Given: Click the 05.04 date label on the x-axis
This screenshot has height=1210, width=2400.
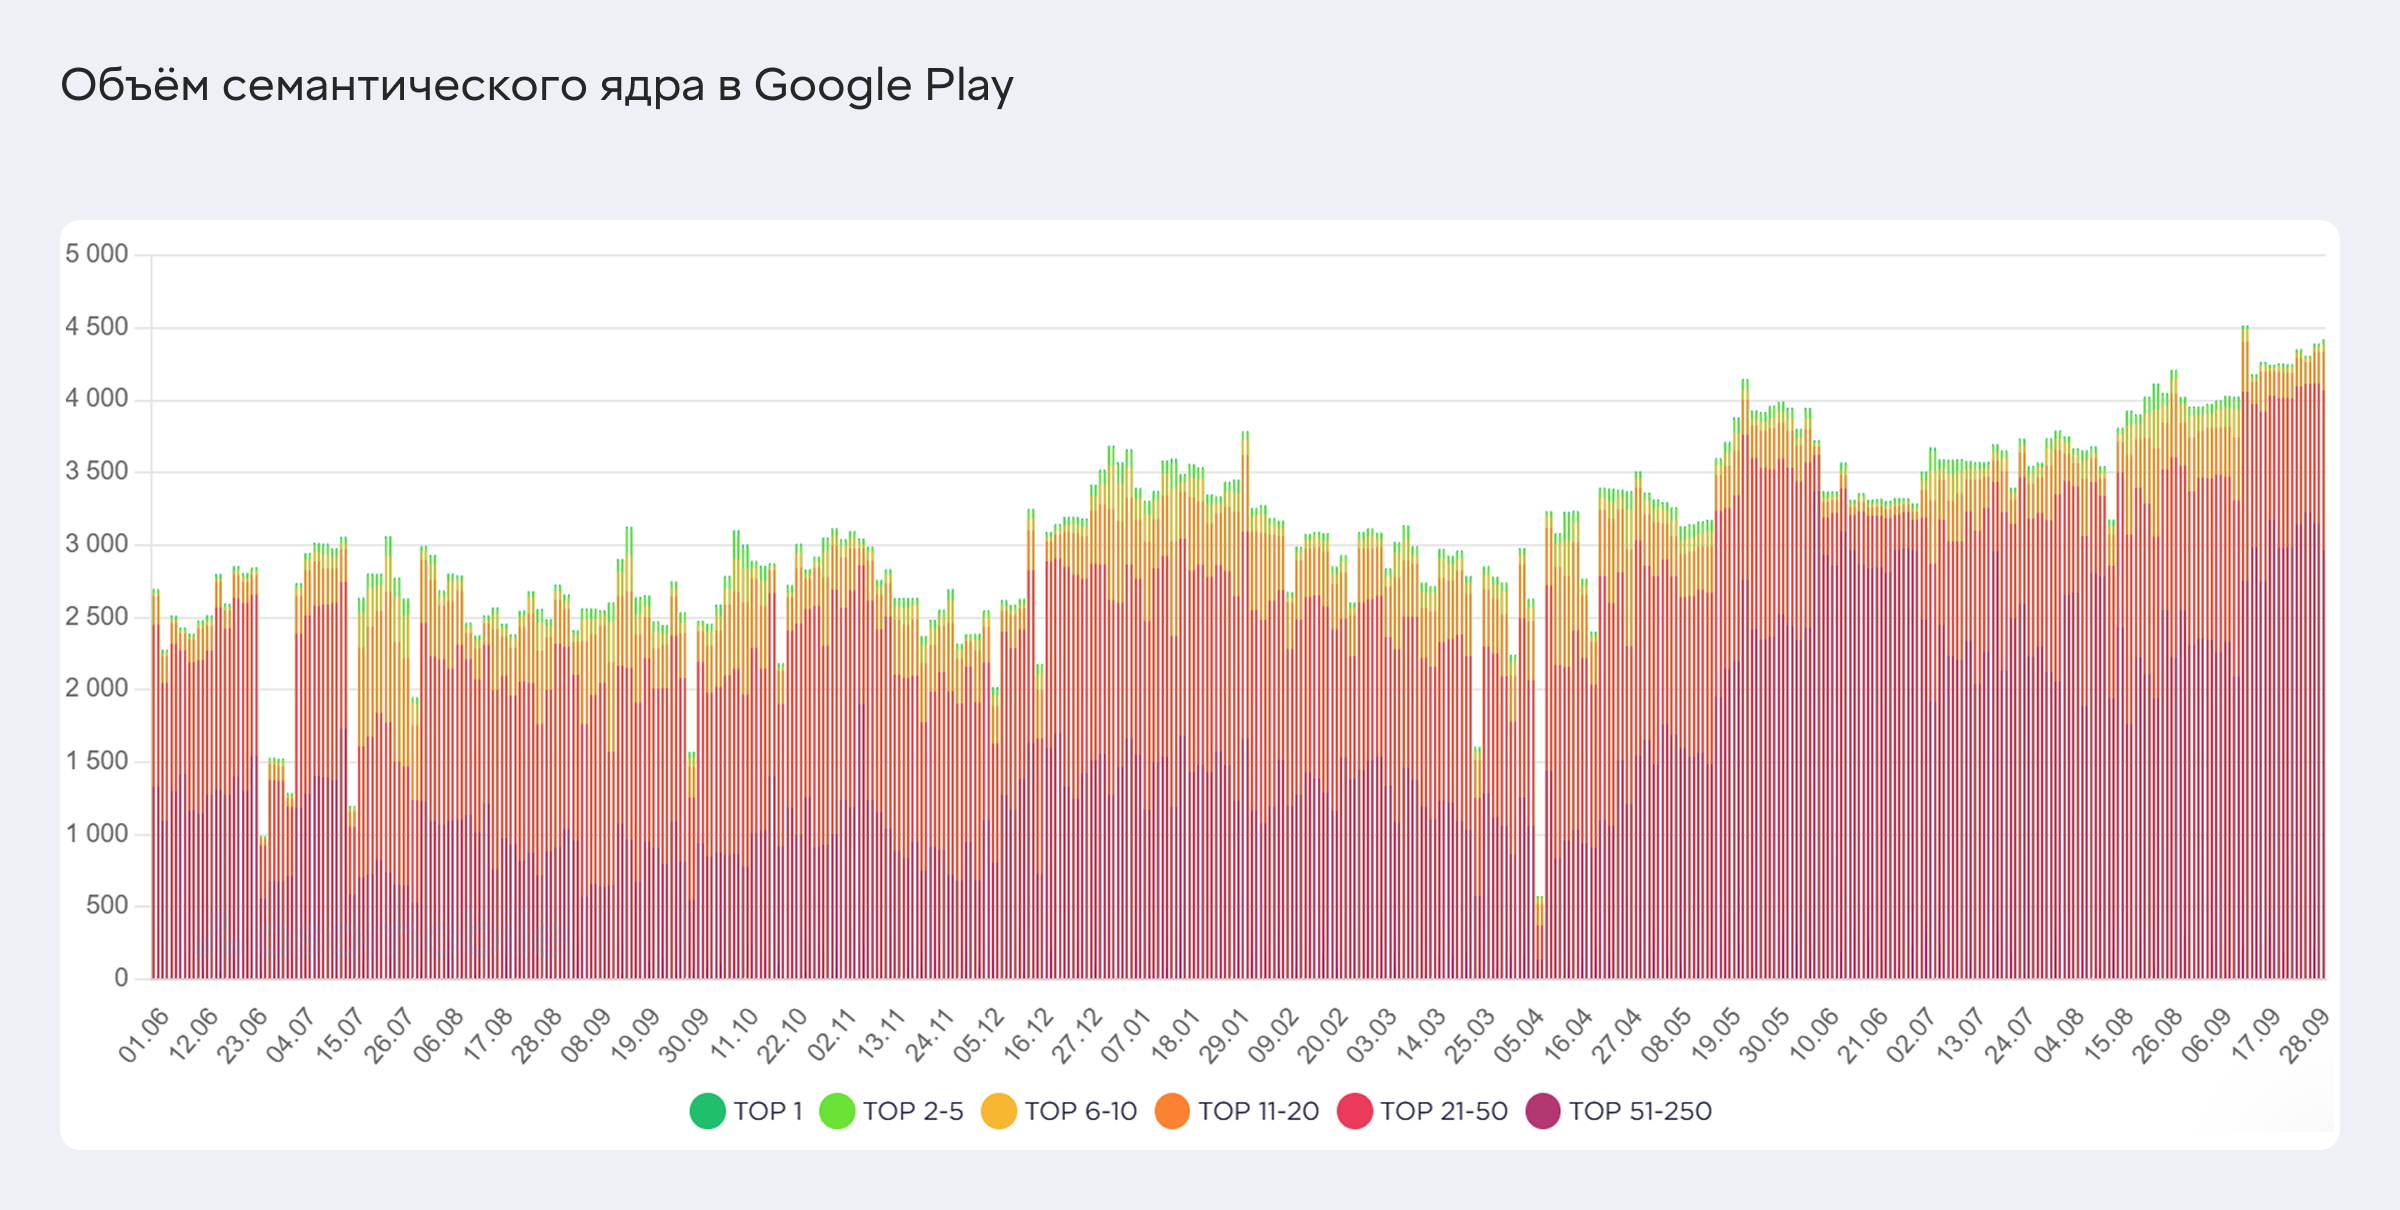Looking at the screenshot, I should tap(1519, 1036).
